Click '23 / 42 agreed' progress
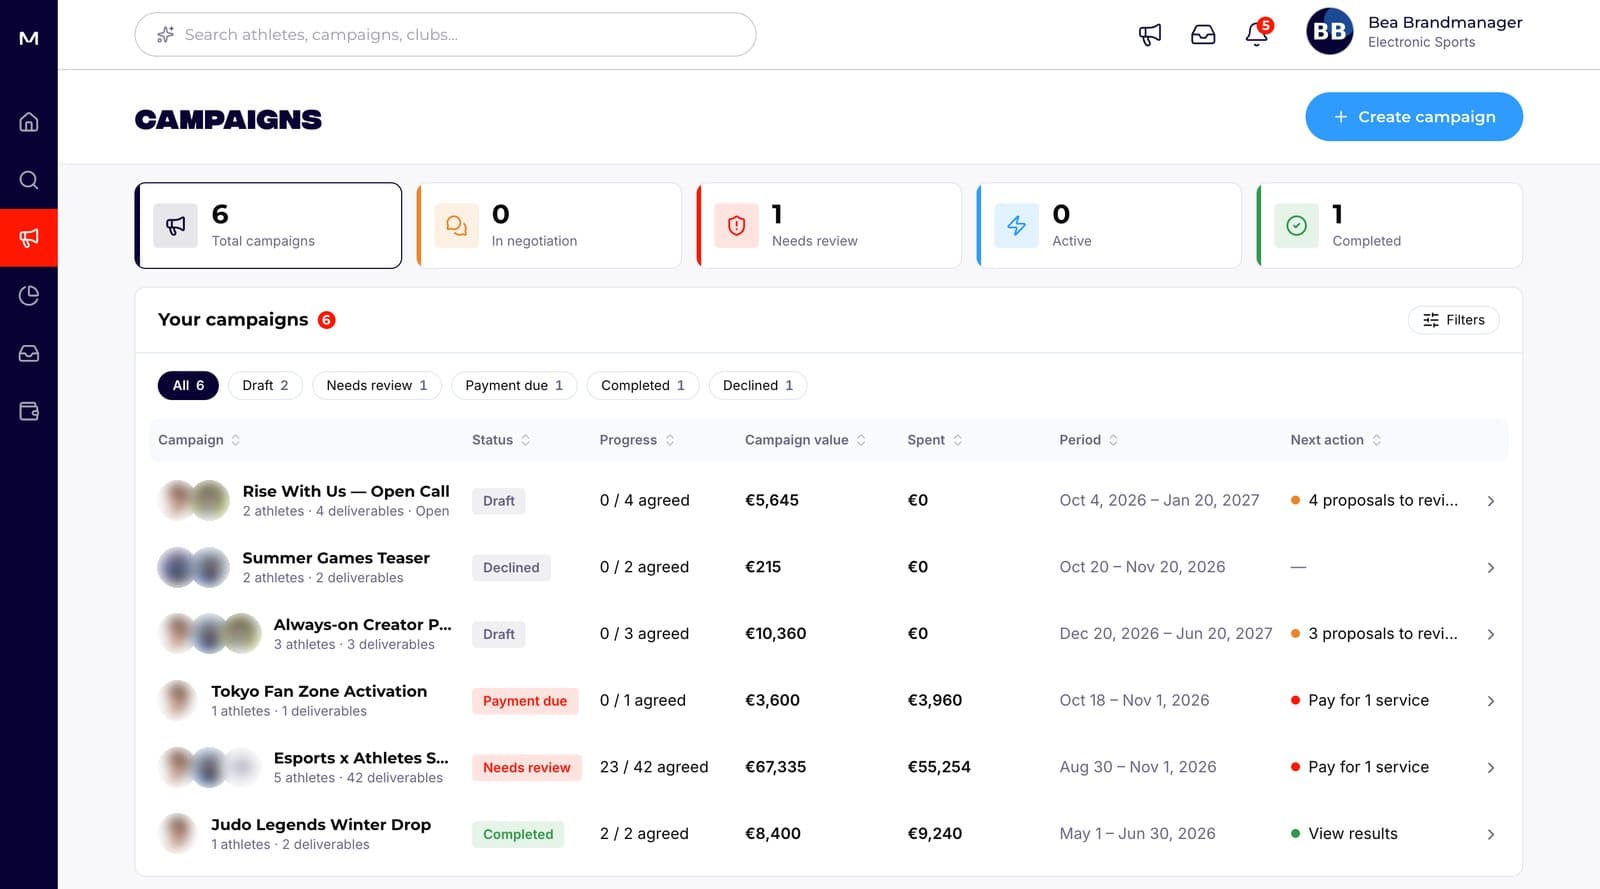The height and width of the screenshot is (889, 1600). coord(654,767)
